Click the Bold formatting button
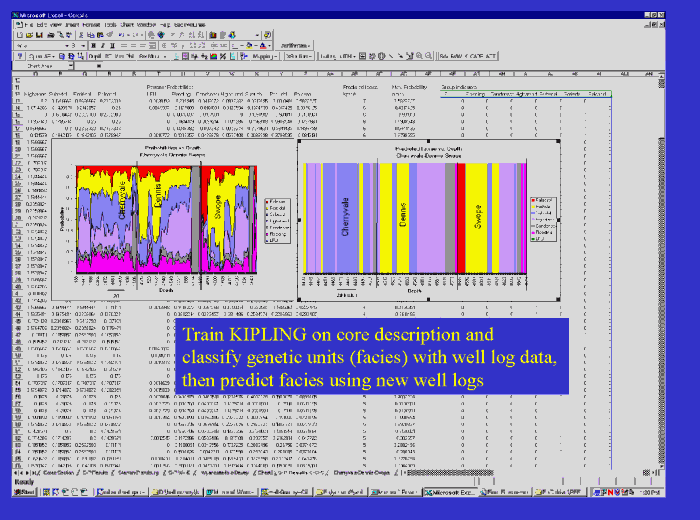This screenshot has width=700, height=520. (x=92, y=45)
